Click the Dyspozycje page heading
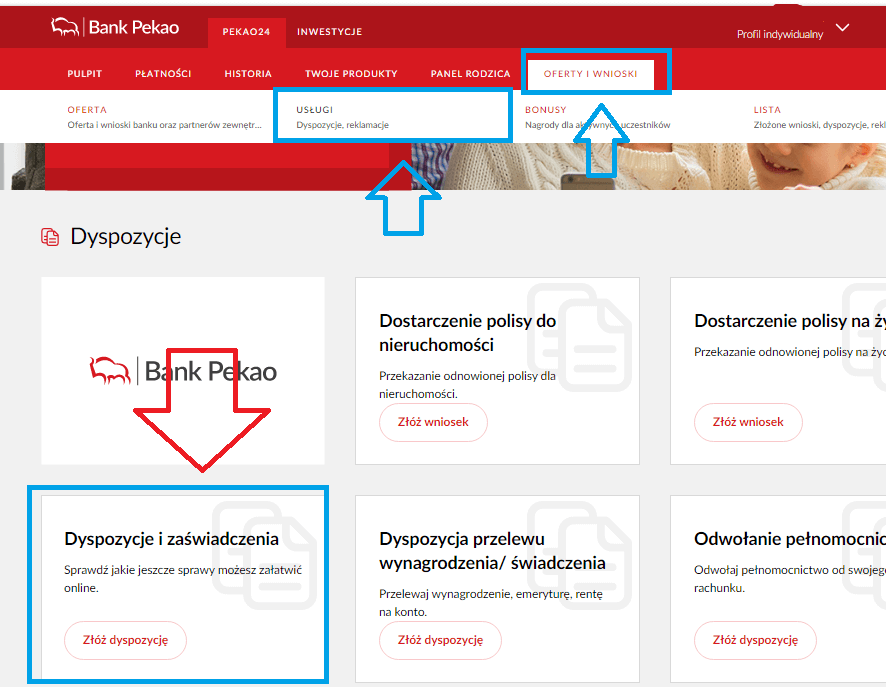886x687 pixels. 125,237
